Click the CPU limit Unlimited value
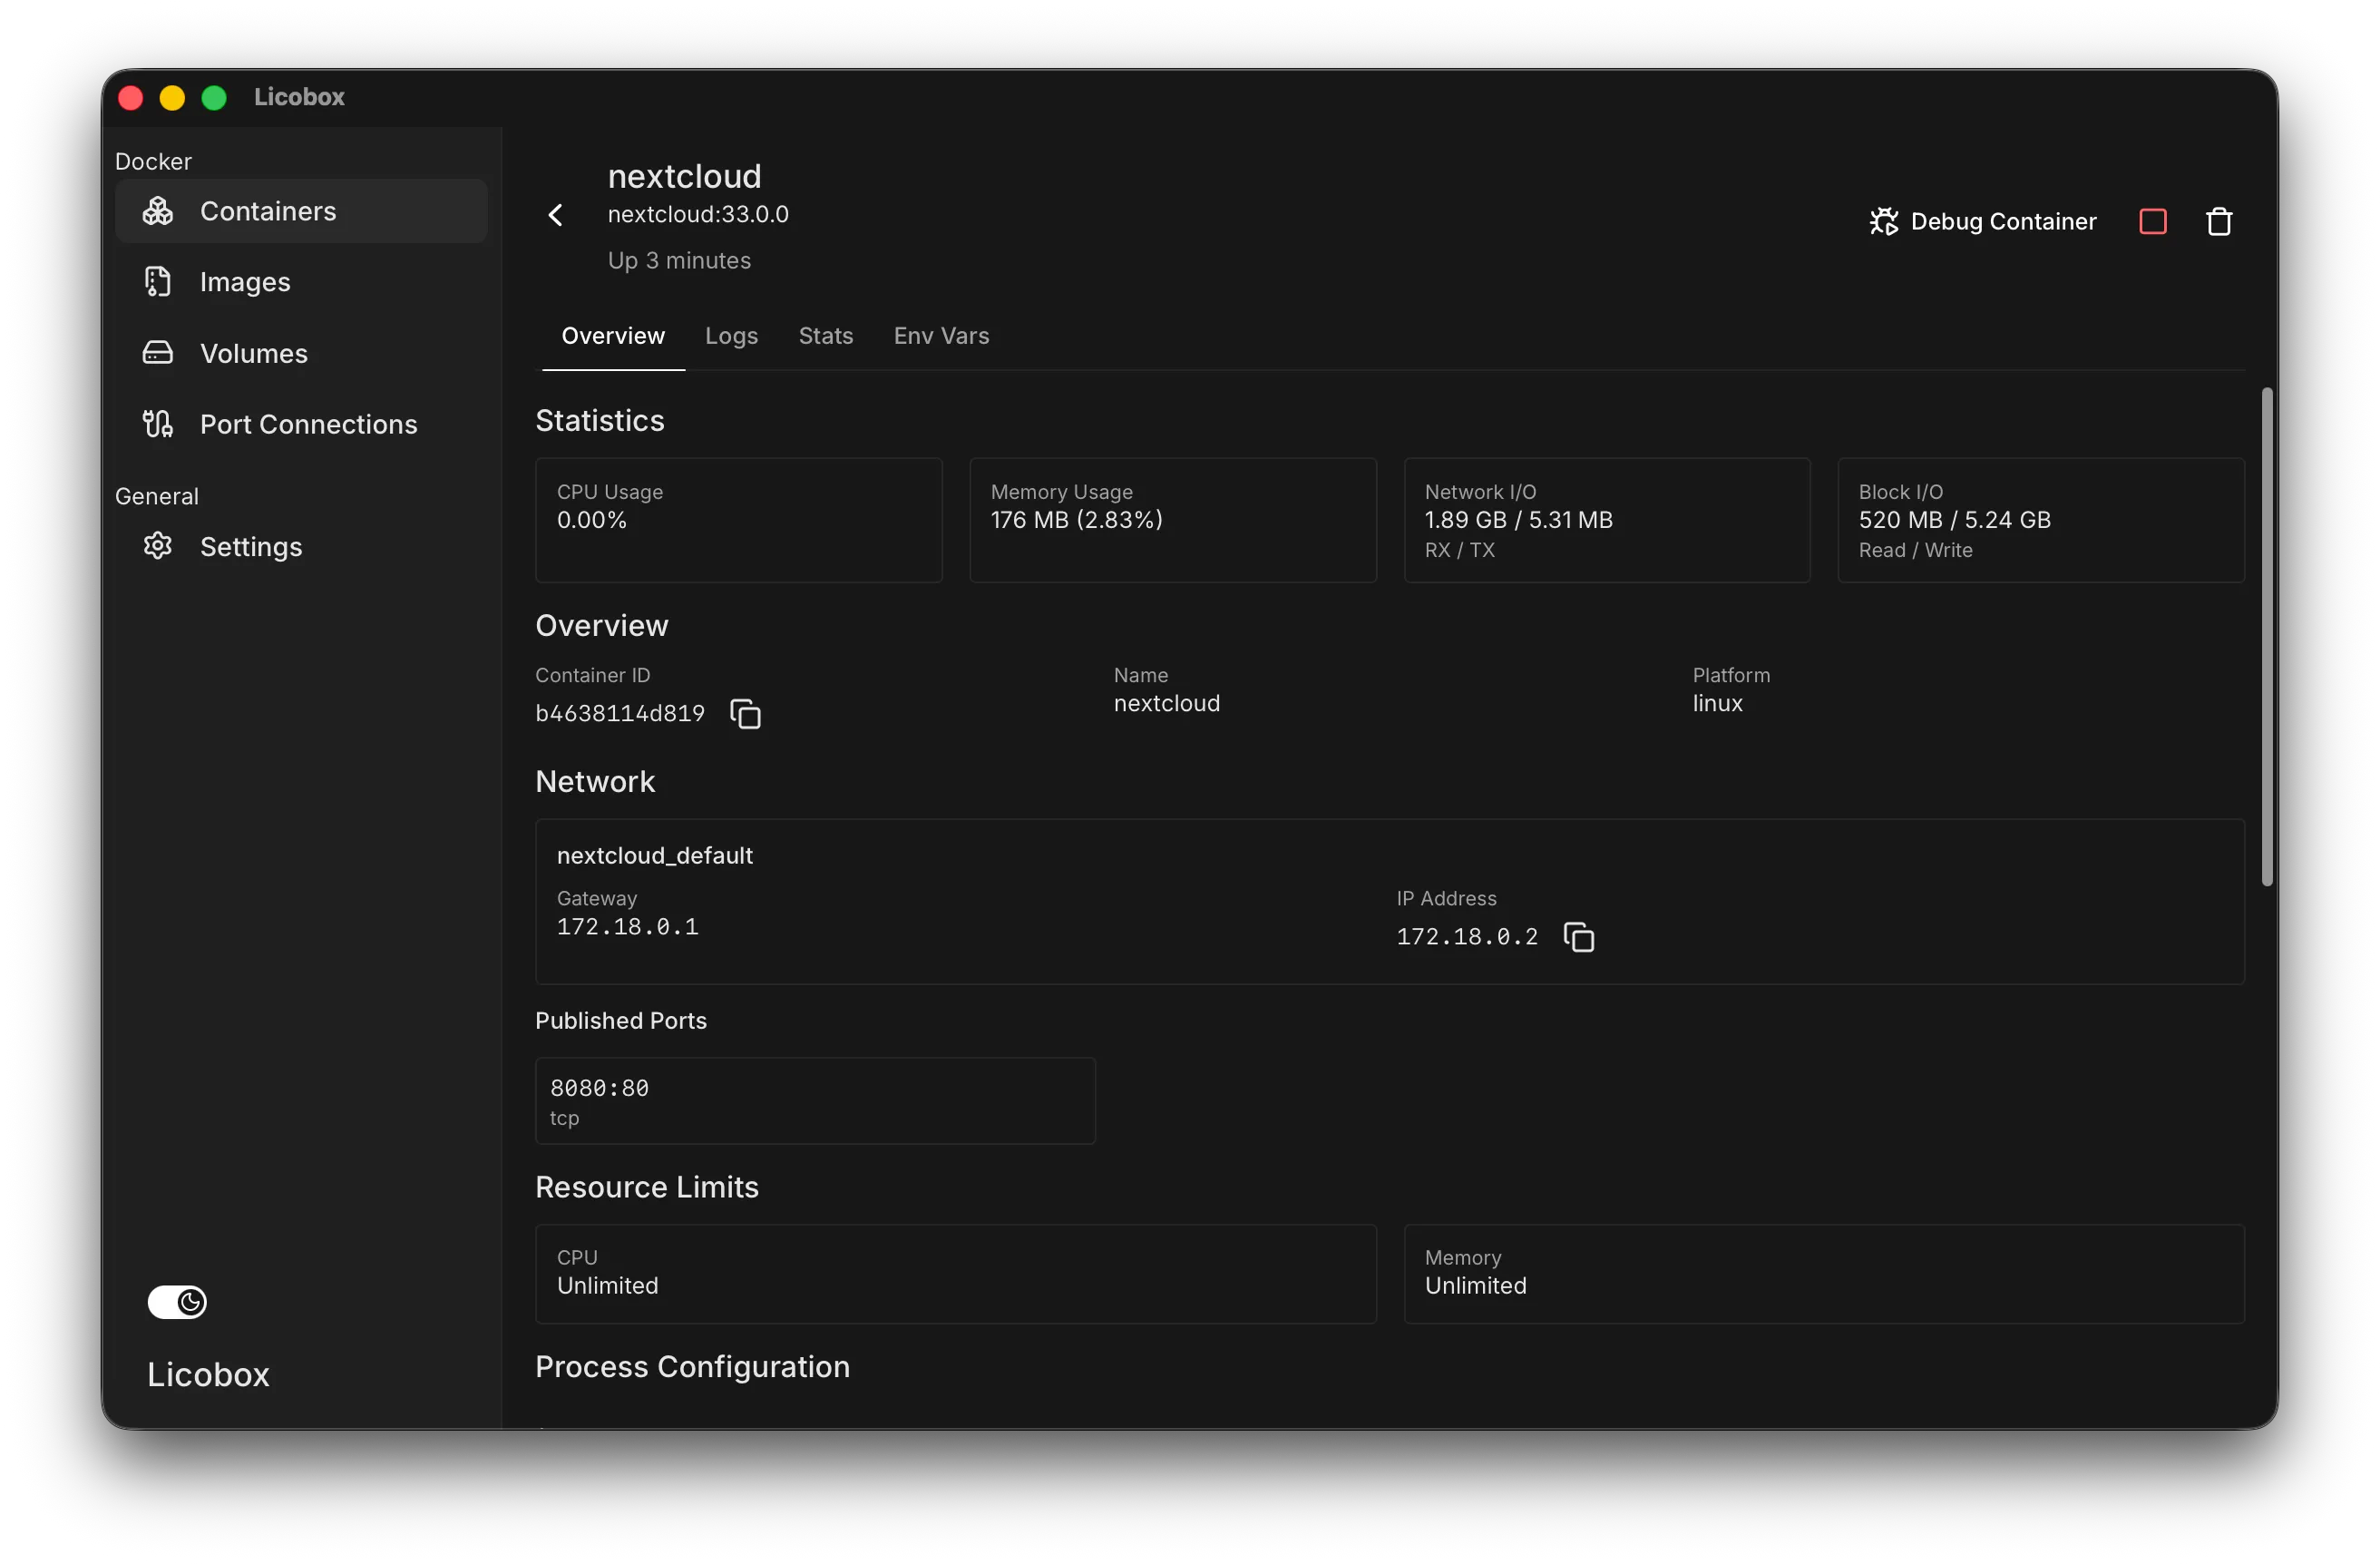Viewport: 2380px width, 1564px height. click(607, 1285)
